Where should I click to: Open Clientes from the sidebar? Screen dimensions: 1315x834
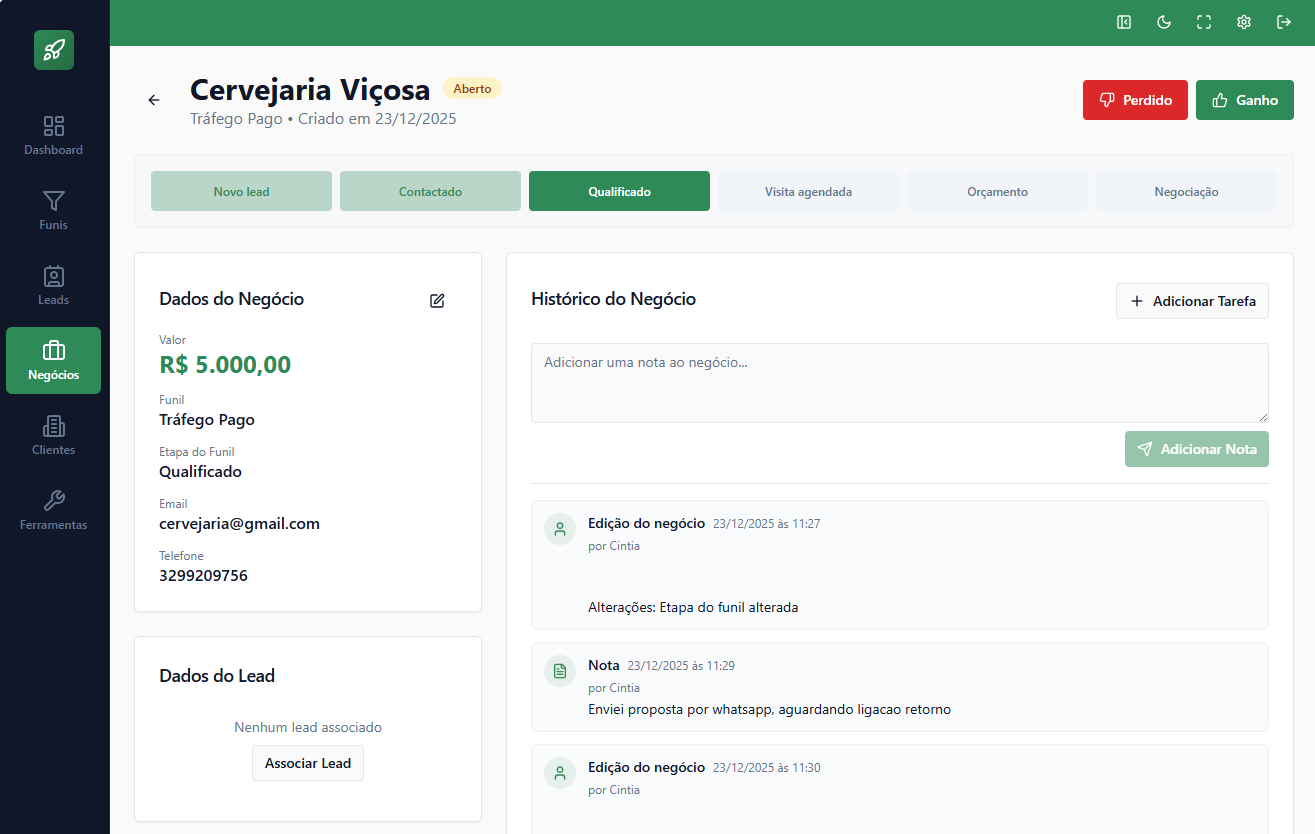pyautogui.click(x=54, y=436)
